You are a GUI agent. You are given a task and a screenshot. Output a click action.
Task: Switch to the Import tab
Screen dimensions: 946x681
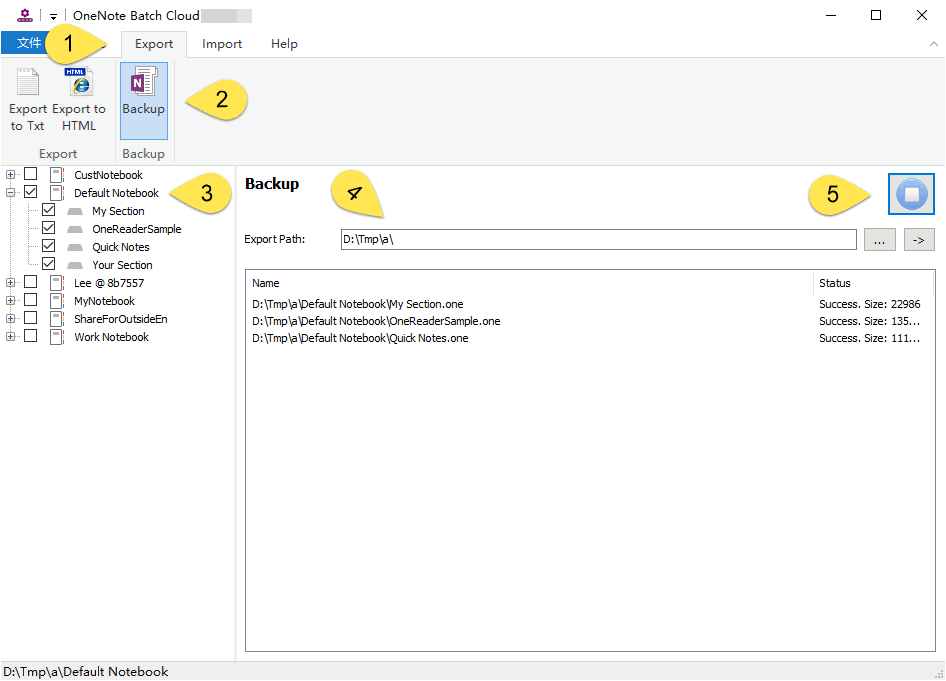click(x=222, y=44)
